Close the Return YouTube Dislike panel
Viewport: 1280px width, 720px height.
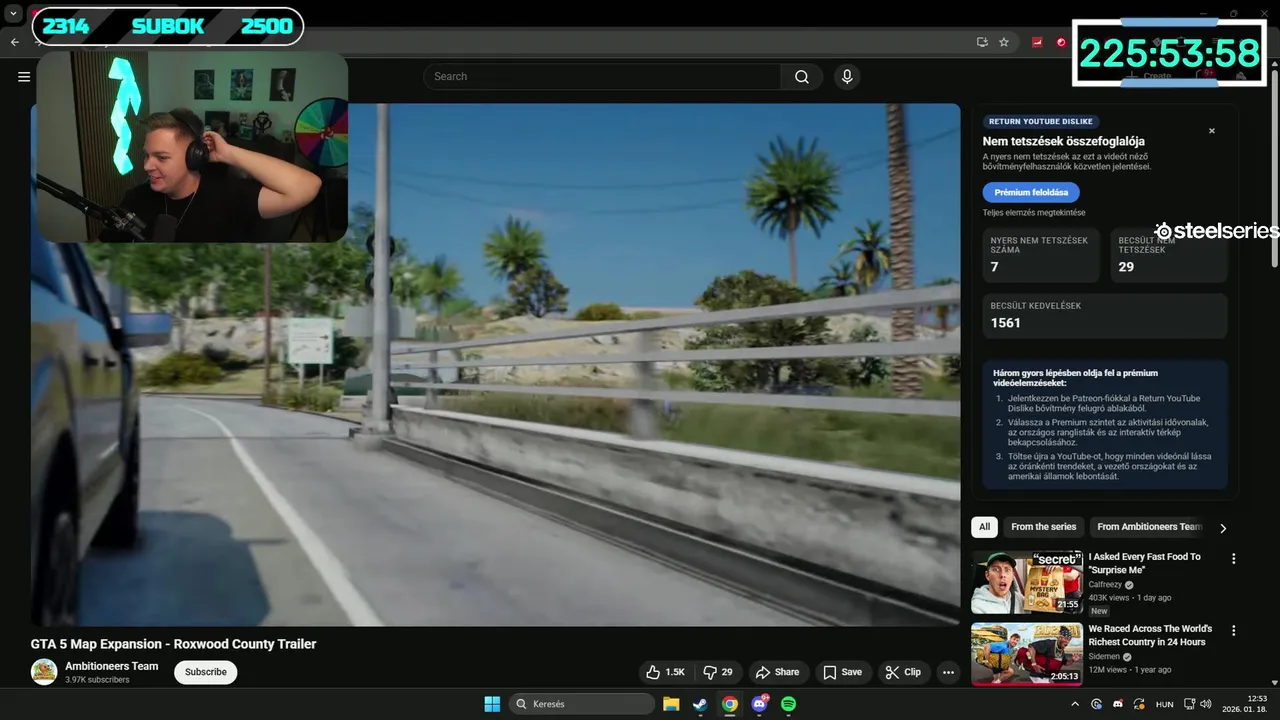[x=1211, y=131]
